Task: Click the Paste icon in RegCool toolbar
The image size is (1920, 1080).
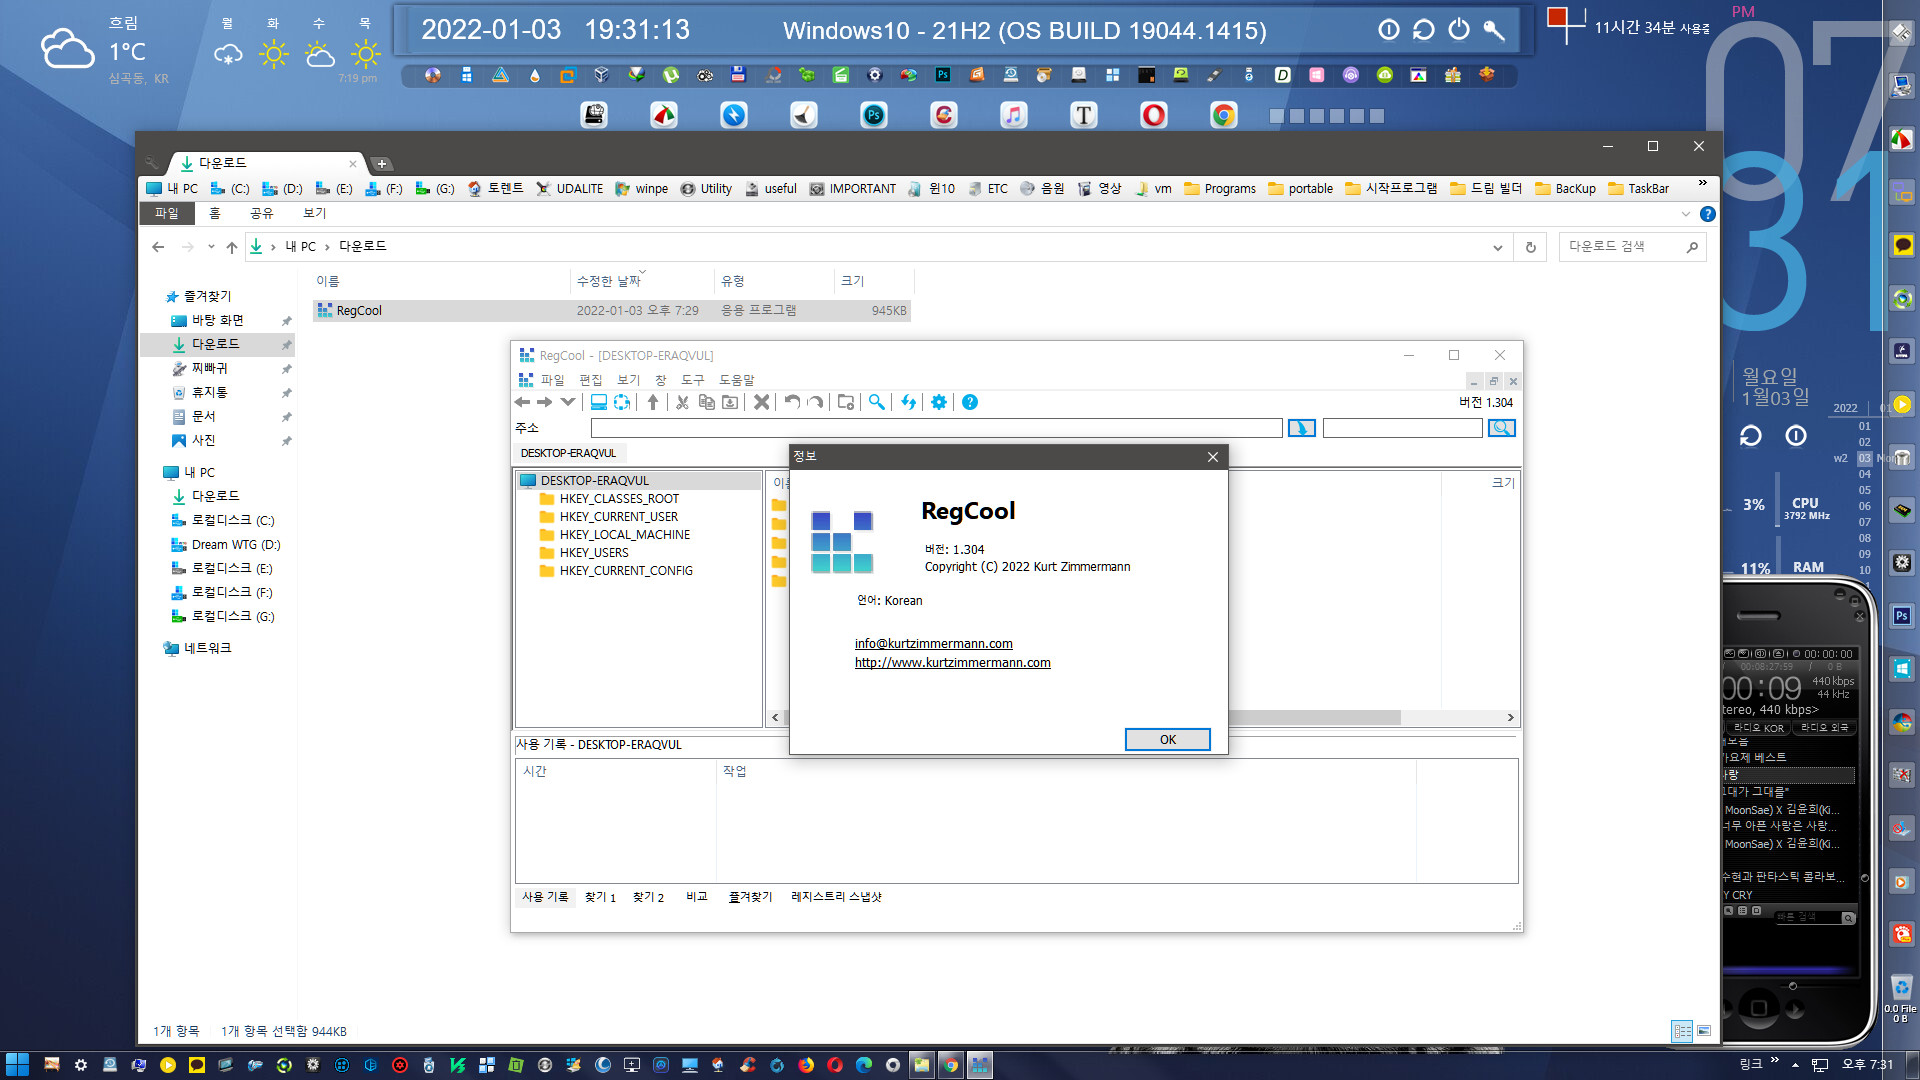Action: 730,402
